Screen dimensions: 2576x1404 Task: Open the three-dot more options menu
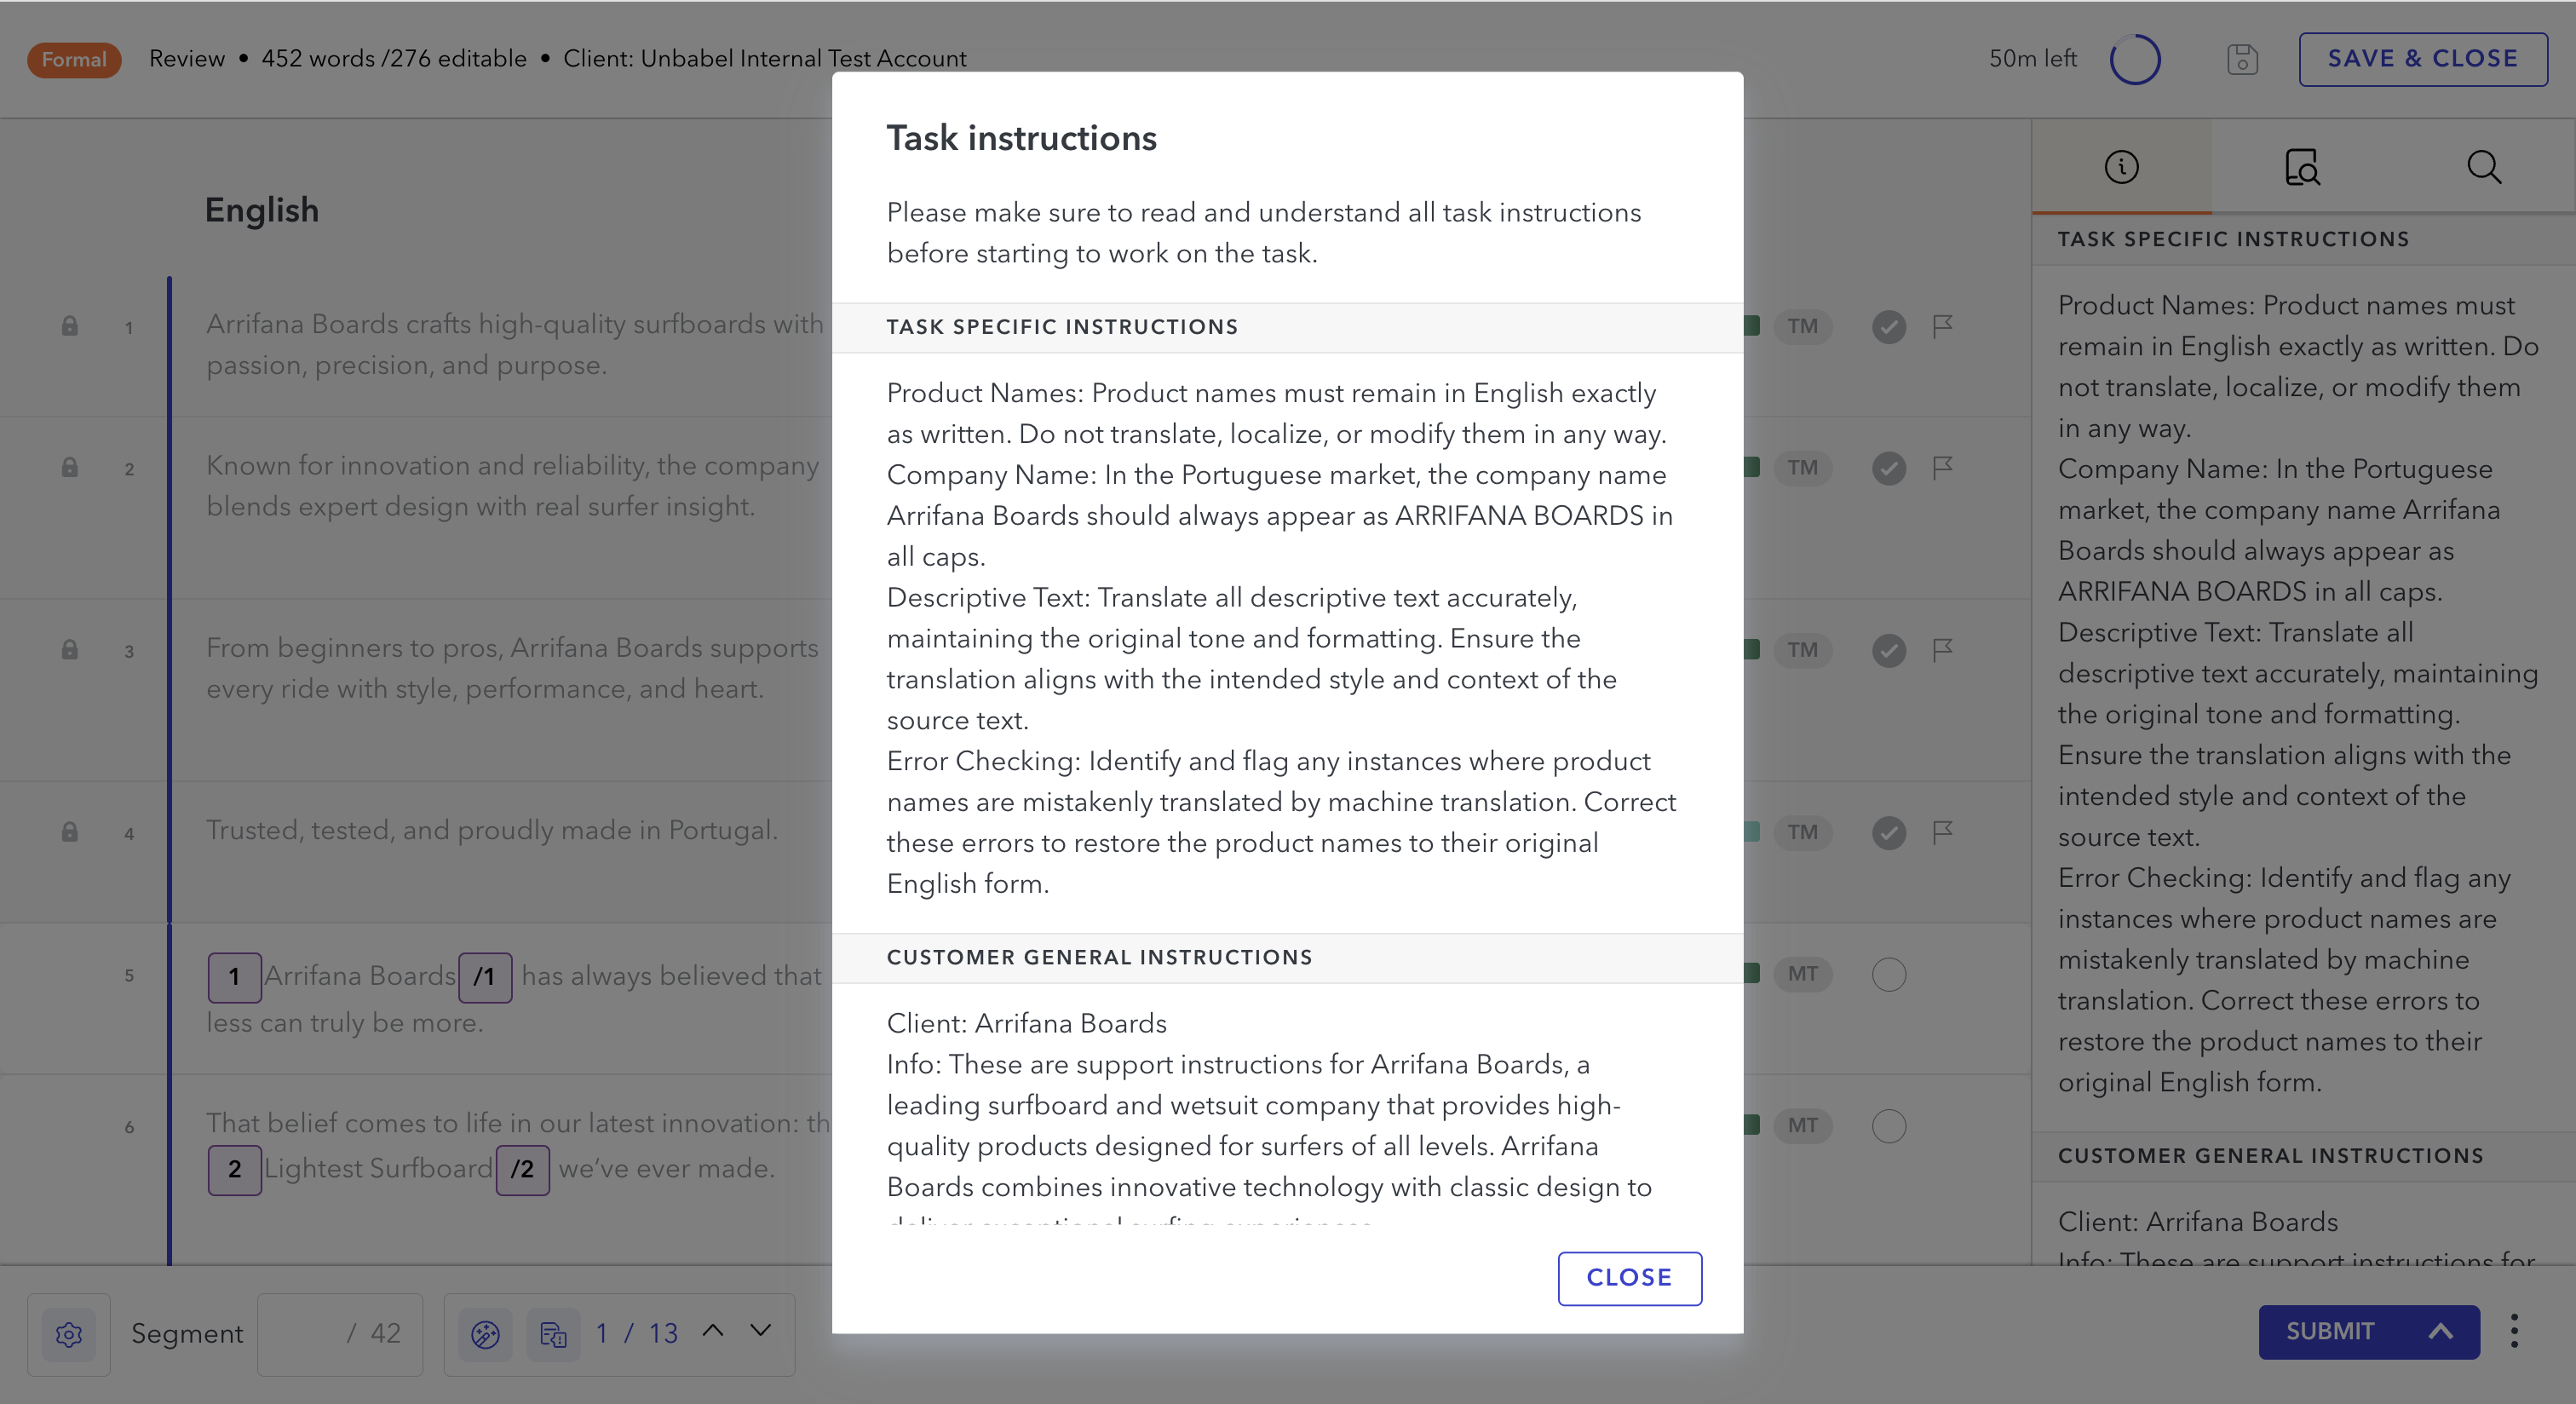(x=2514, y=1331)
